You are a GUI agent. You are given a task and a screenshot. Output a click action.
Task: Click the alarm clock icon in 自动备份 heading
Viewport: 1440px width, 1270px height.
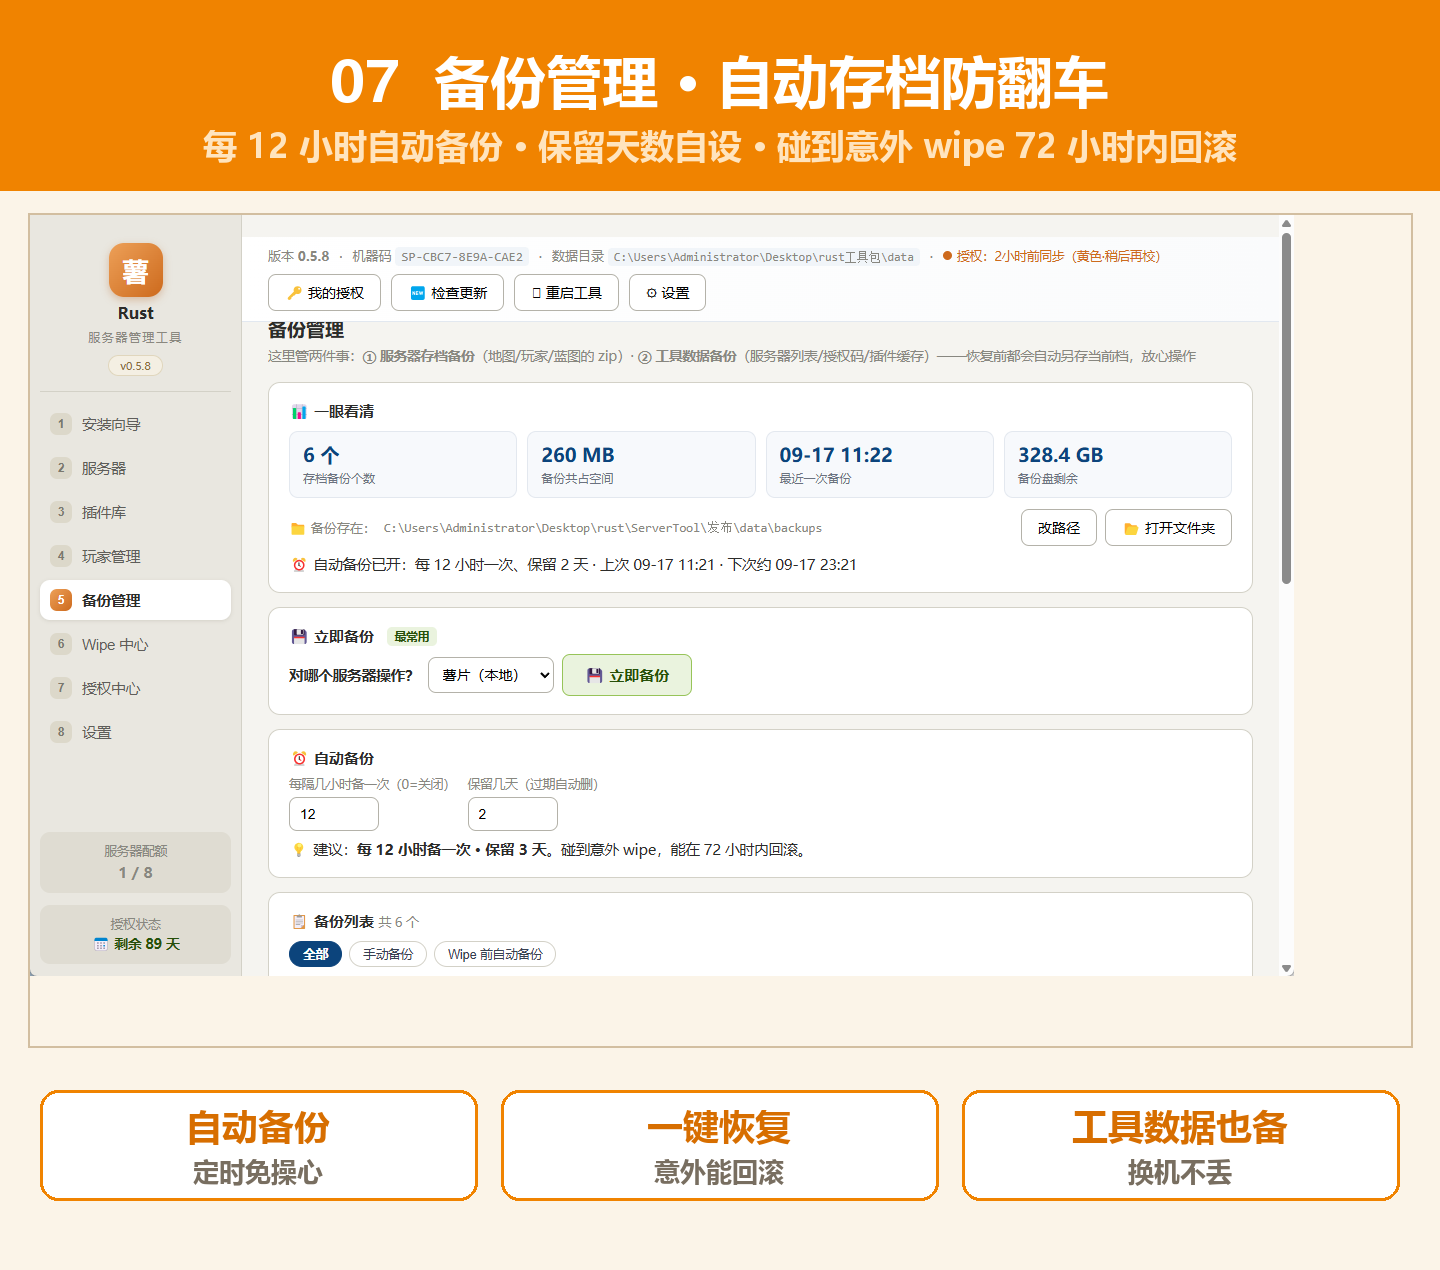(x=299, y=759)
